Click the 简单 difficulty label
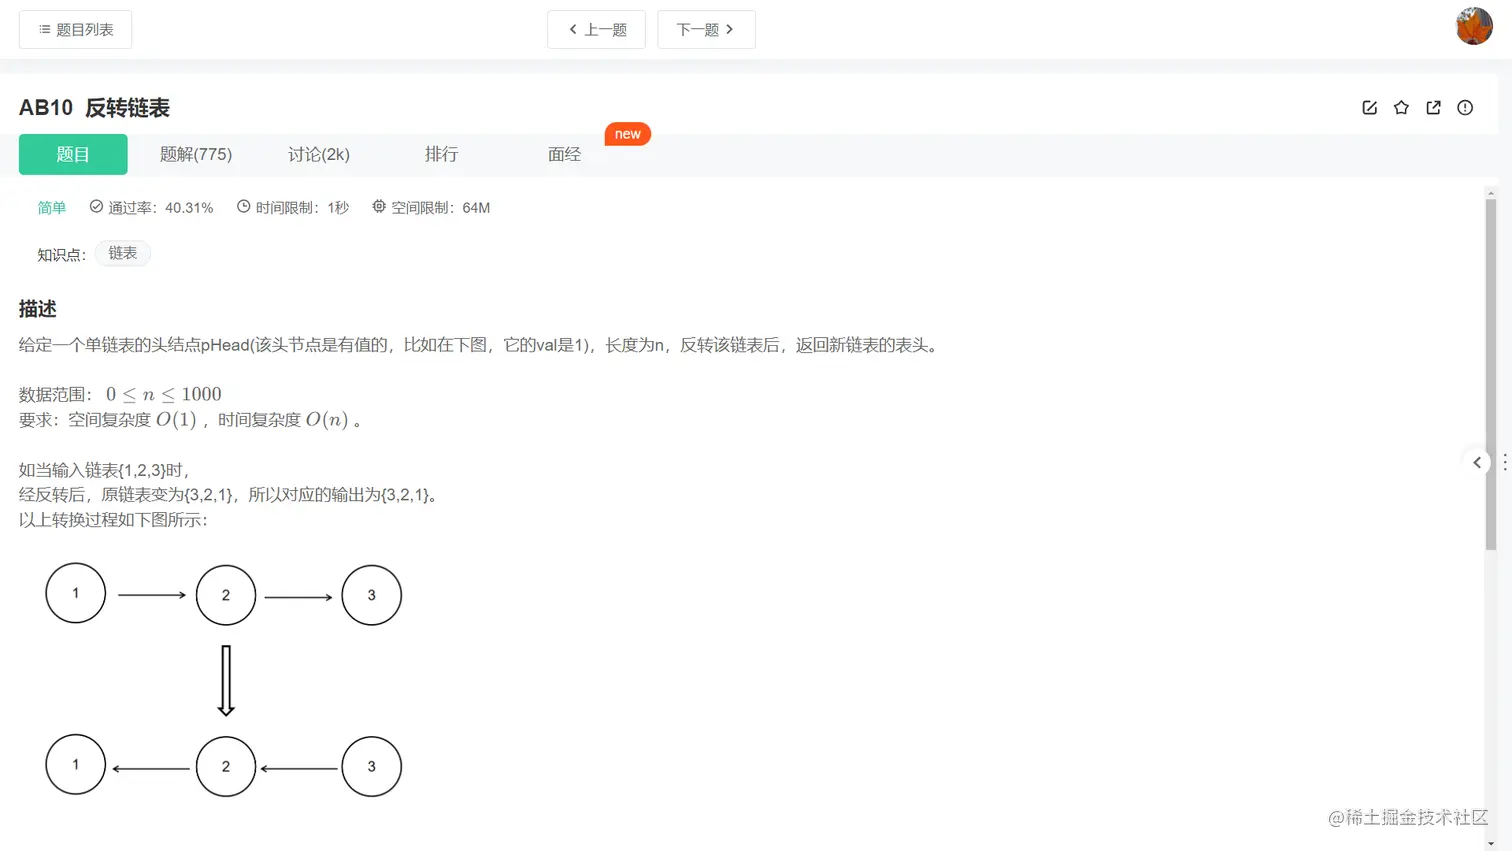This screenshot has width=1512, height=851. (52, 208)
